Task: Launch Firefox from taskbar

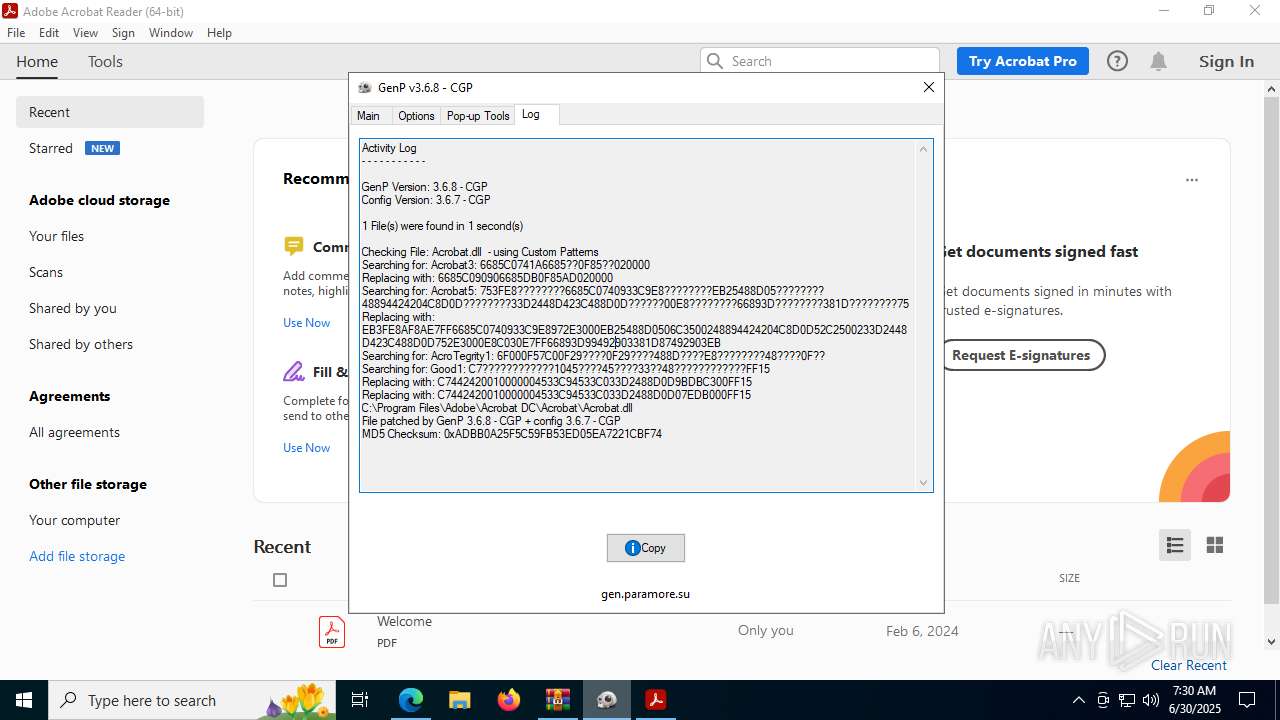Action: coord(508,700)
